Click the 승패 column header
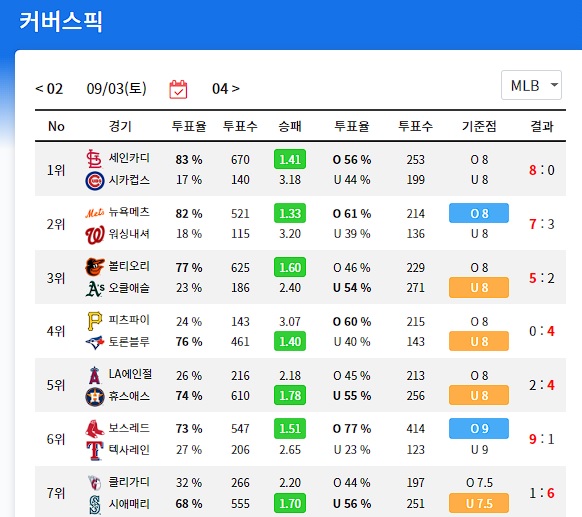Image resolution: width=582 pixels, height=517 pixels. tap(290, 126)
